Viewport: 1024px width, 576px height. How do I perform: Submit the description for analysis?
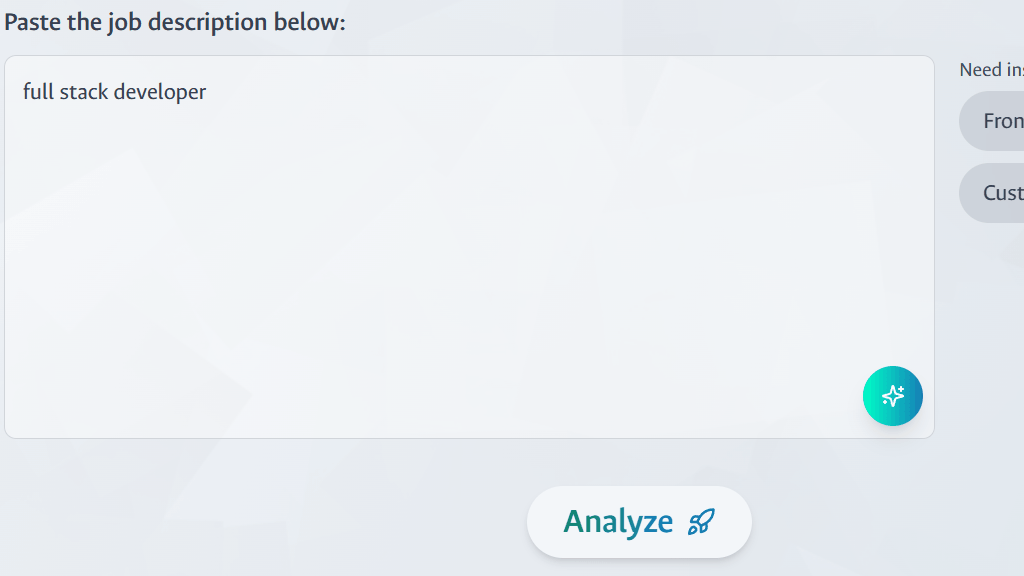(639, 521)
